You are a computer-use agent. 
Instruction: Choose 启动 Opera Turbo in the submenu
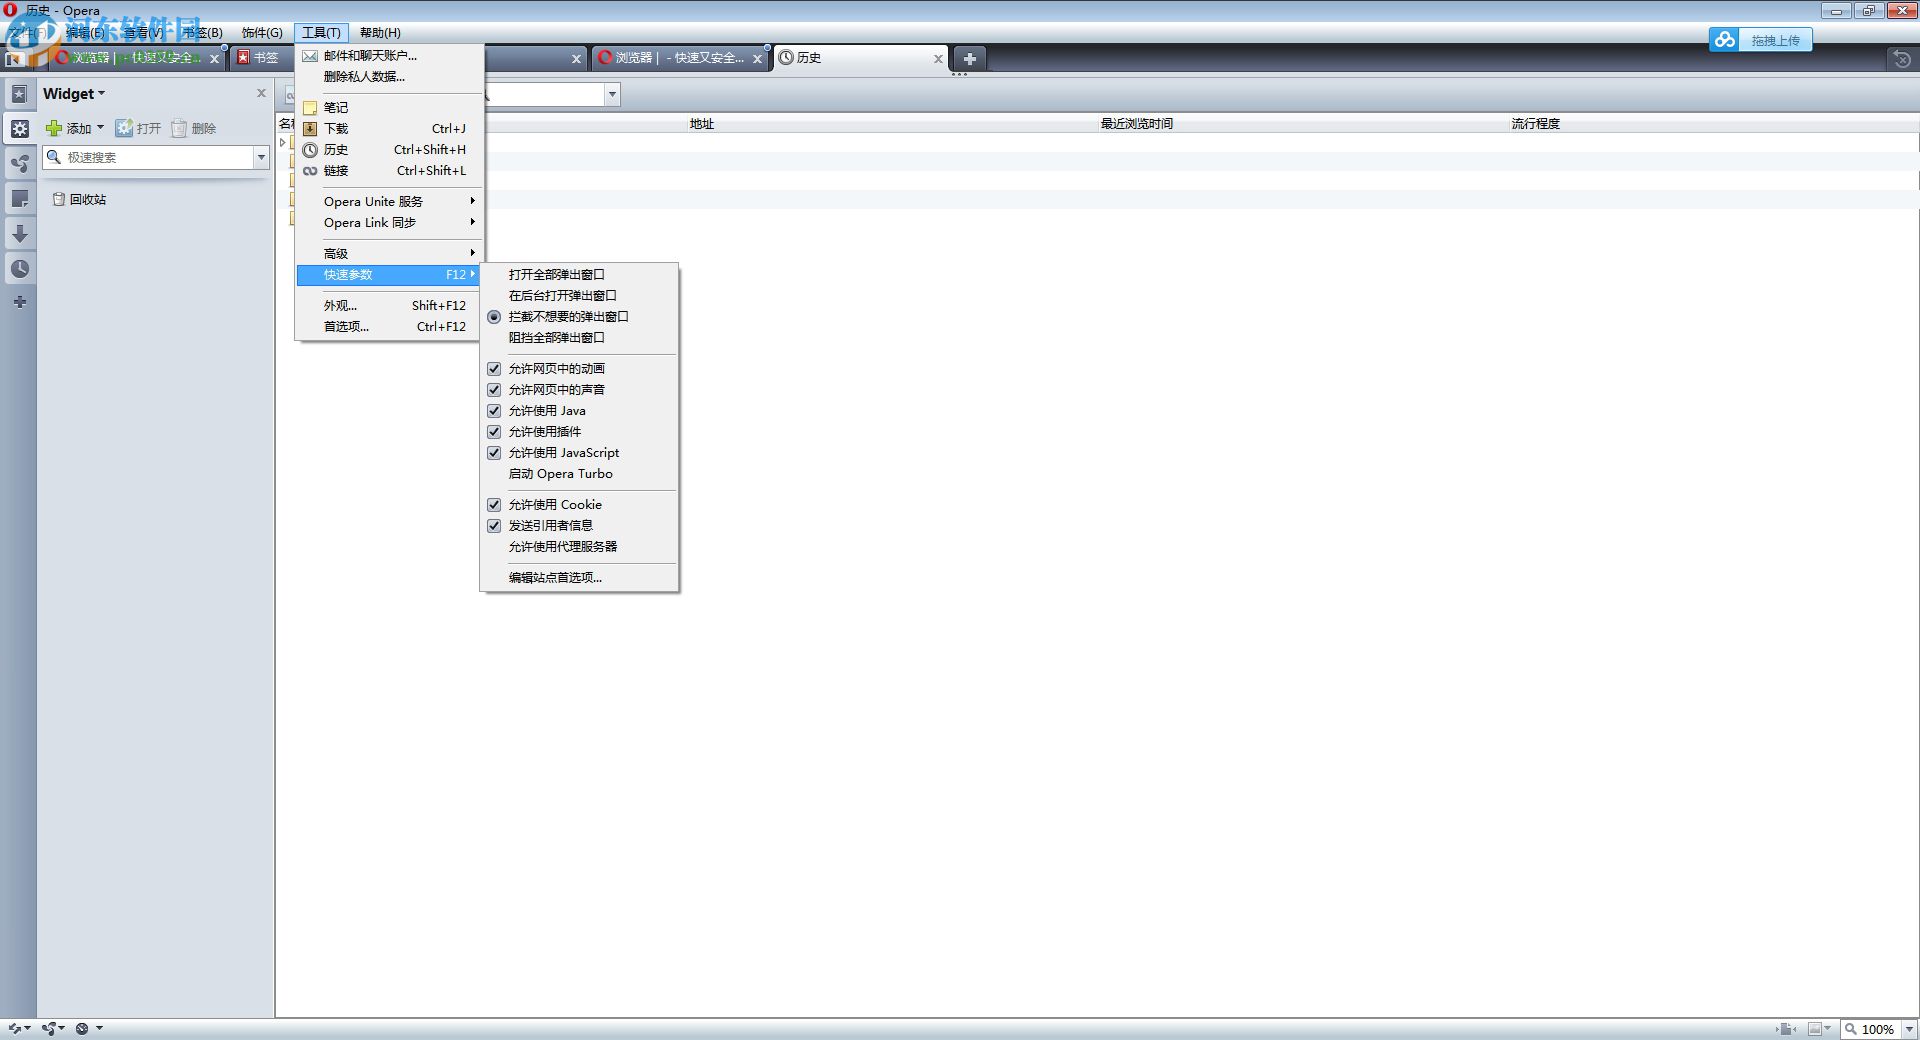pos(562,473)
